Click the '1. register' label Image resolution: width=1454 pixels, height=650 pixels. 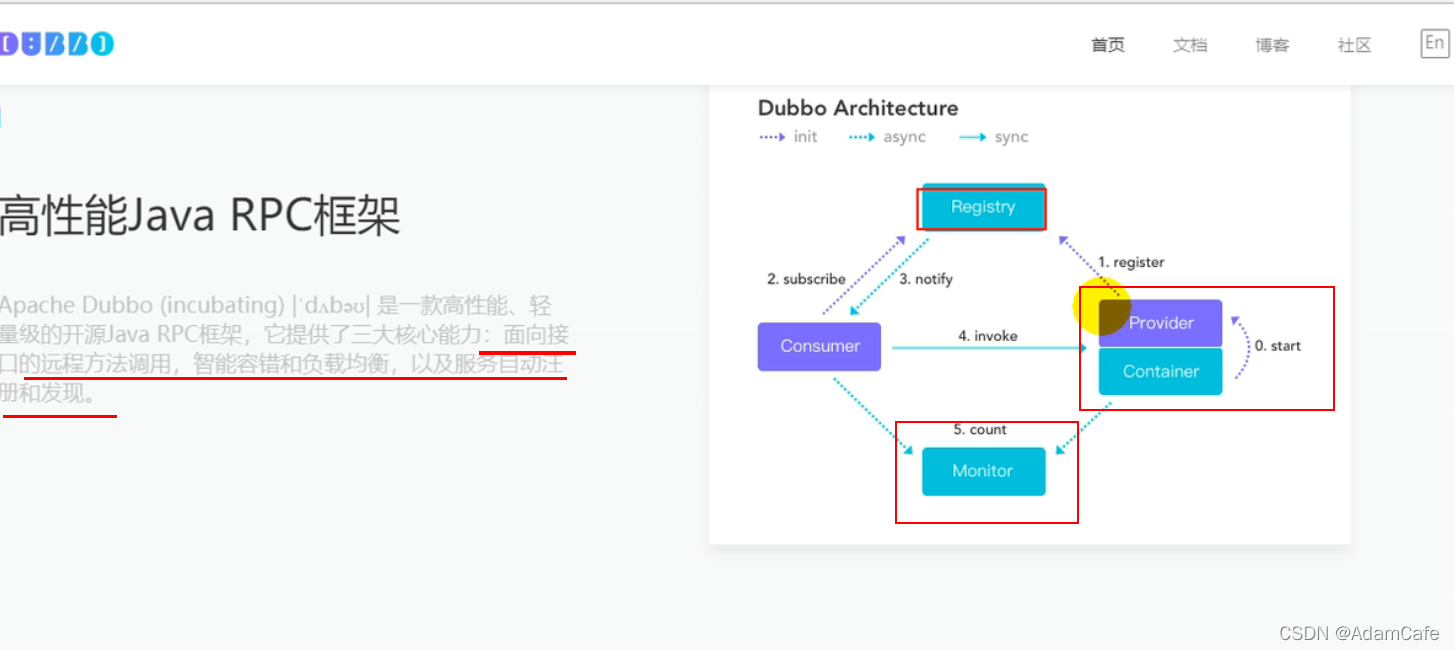coord(1131,262)
